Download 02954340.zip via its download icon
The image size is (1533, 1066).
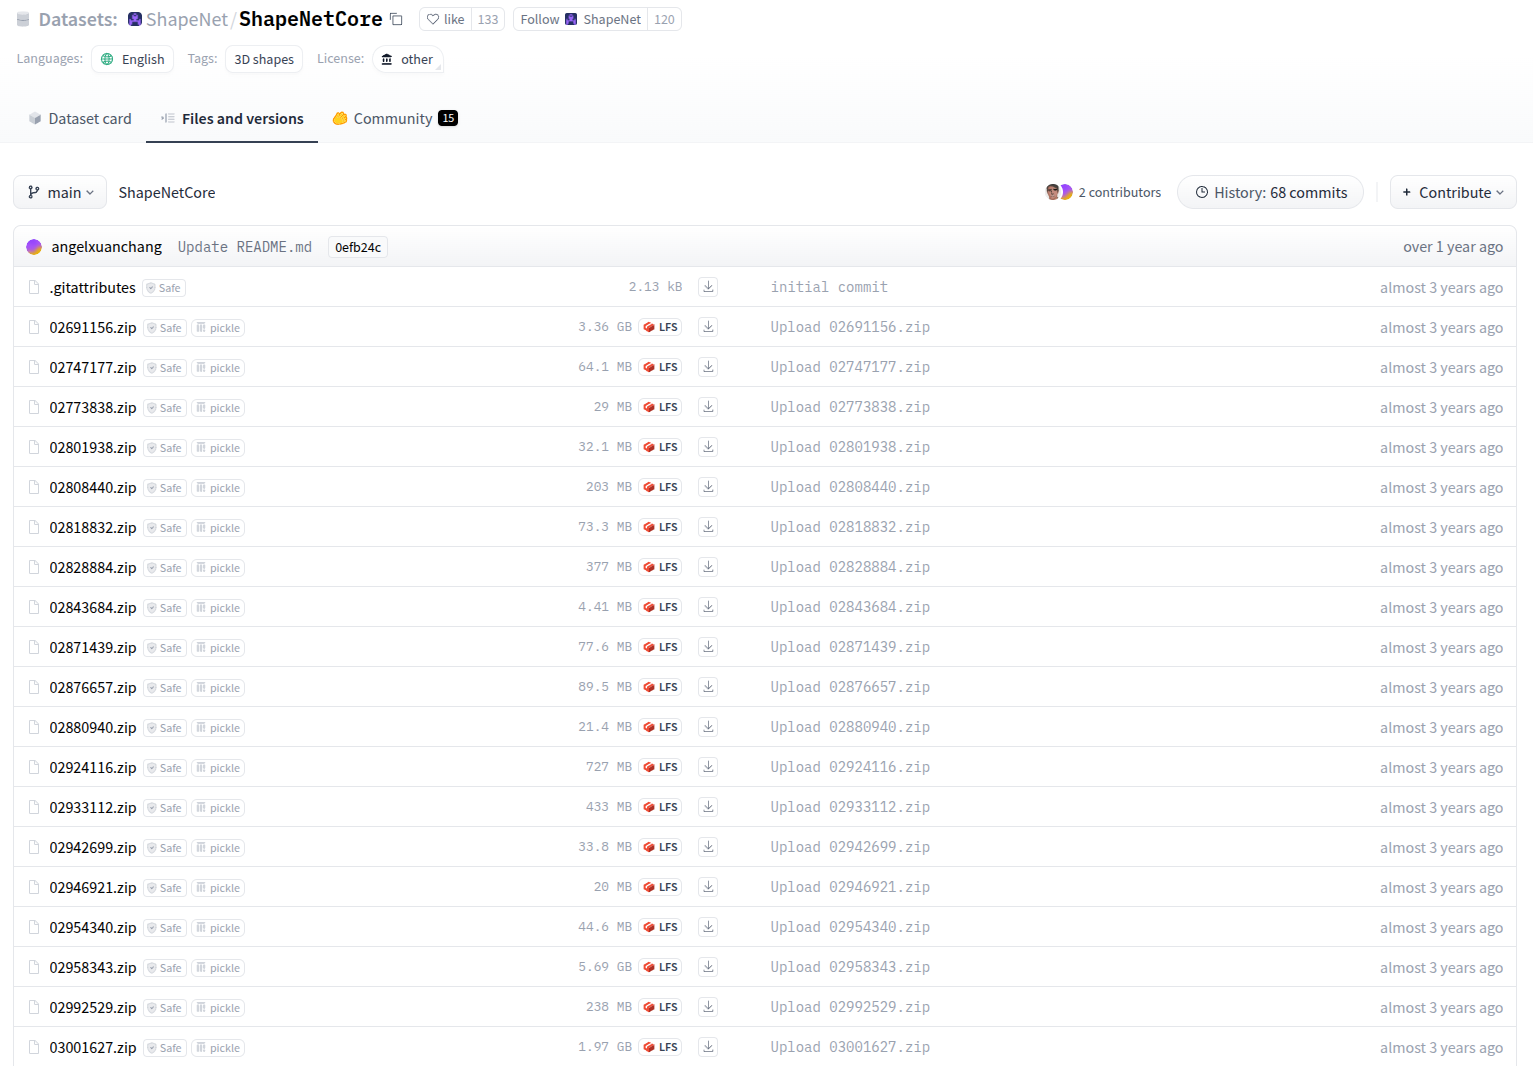pos(708,927)
